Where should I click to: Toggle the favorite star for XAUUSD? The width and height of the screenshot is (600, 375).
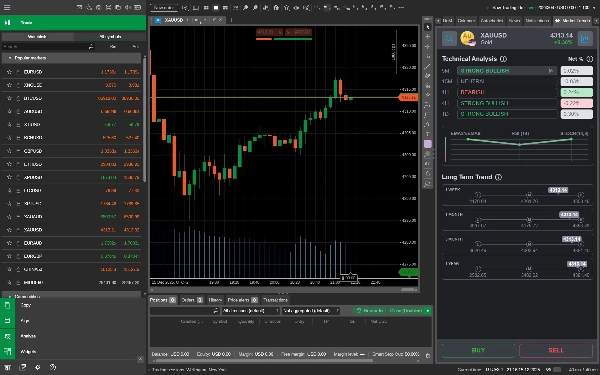pyautogui.click(x=9, y=230)
